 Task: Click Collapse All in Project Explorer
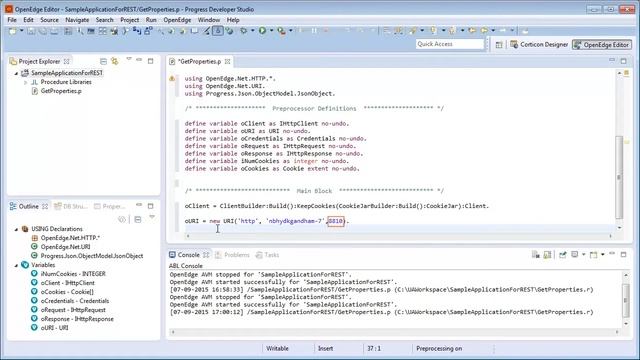(x=103, y=61)
